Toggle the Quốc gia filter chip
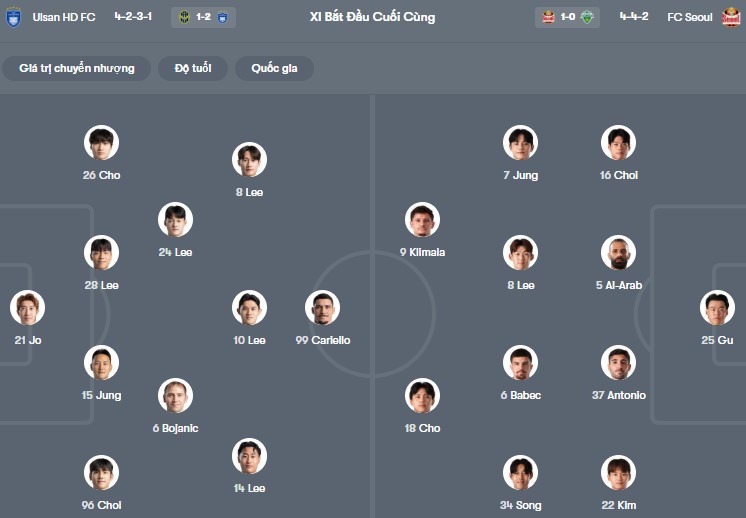746x518 pixels. (274, 68)
